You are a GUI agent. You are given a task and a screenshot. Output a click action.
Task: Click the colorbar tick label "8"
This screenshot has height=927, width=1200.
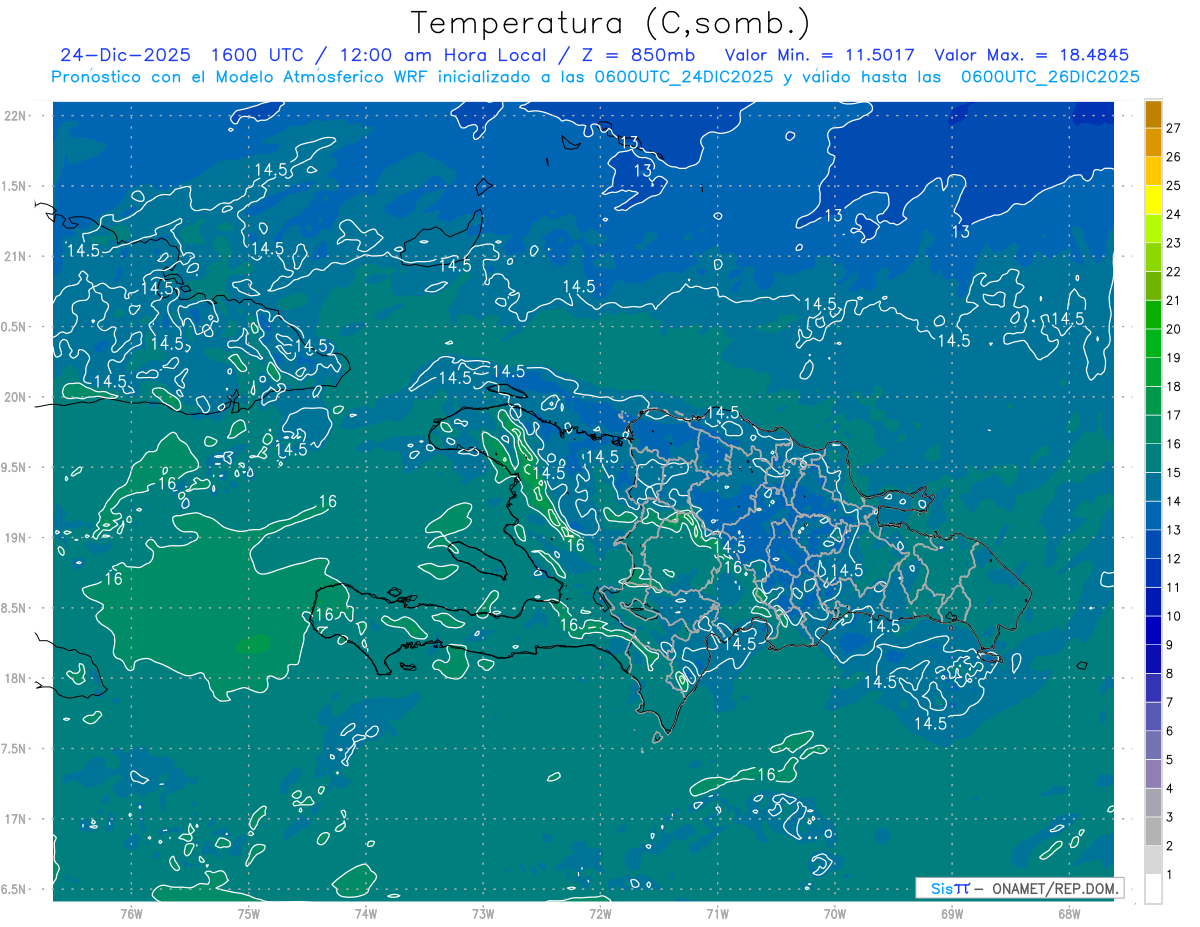click(x=1170, y=673)
